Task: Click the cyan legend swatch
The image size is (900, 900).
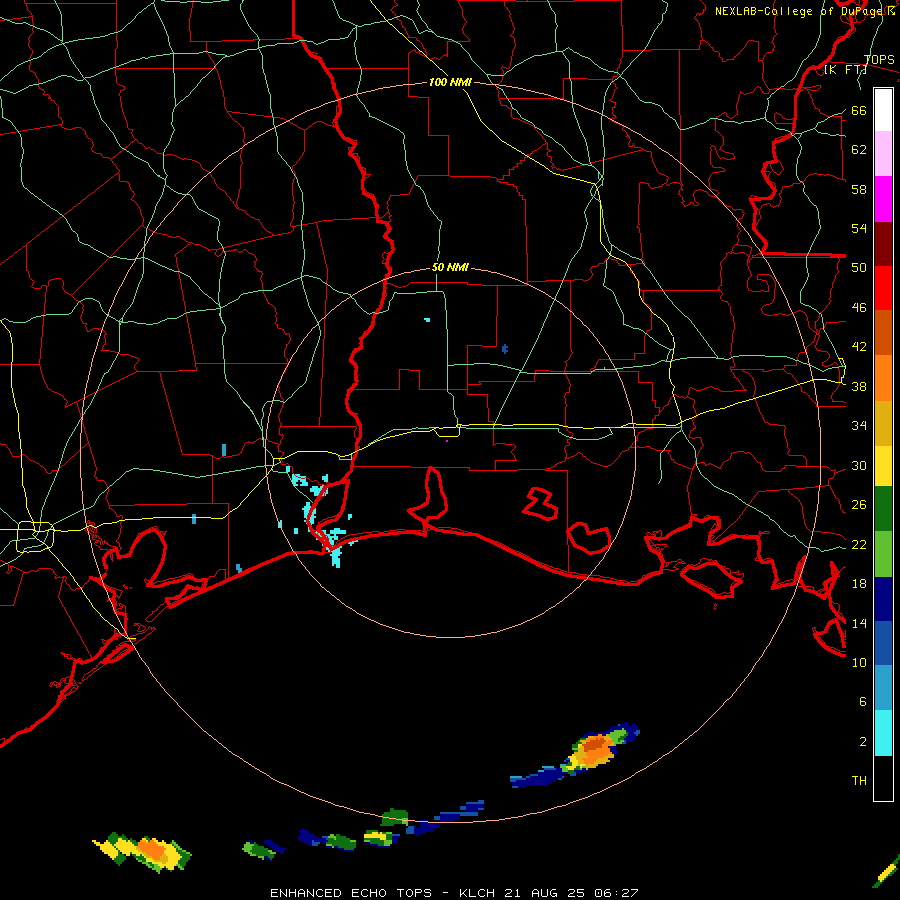Action: [x=883, y=733]
